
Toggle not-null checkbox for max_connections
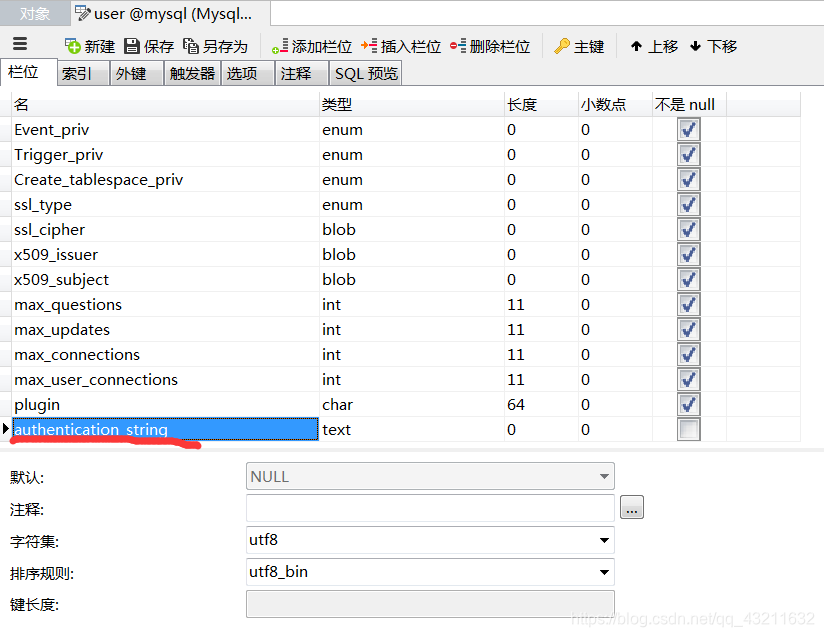[688, 355]
